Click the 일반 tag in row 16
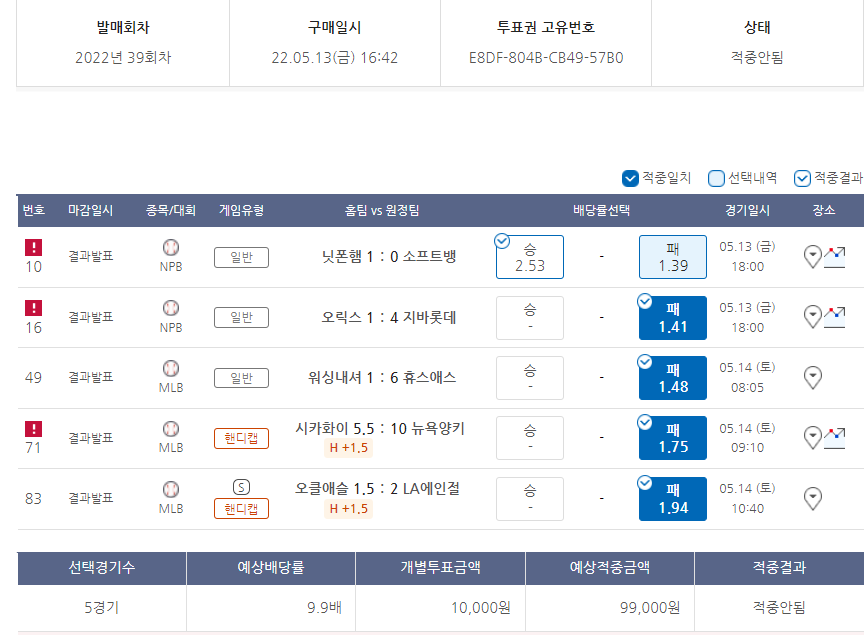Image resolution: width=865 pixels, height=635 pixels. (241, 318)
